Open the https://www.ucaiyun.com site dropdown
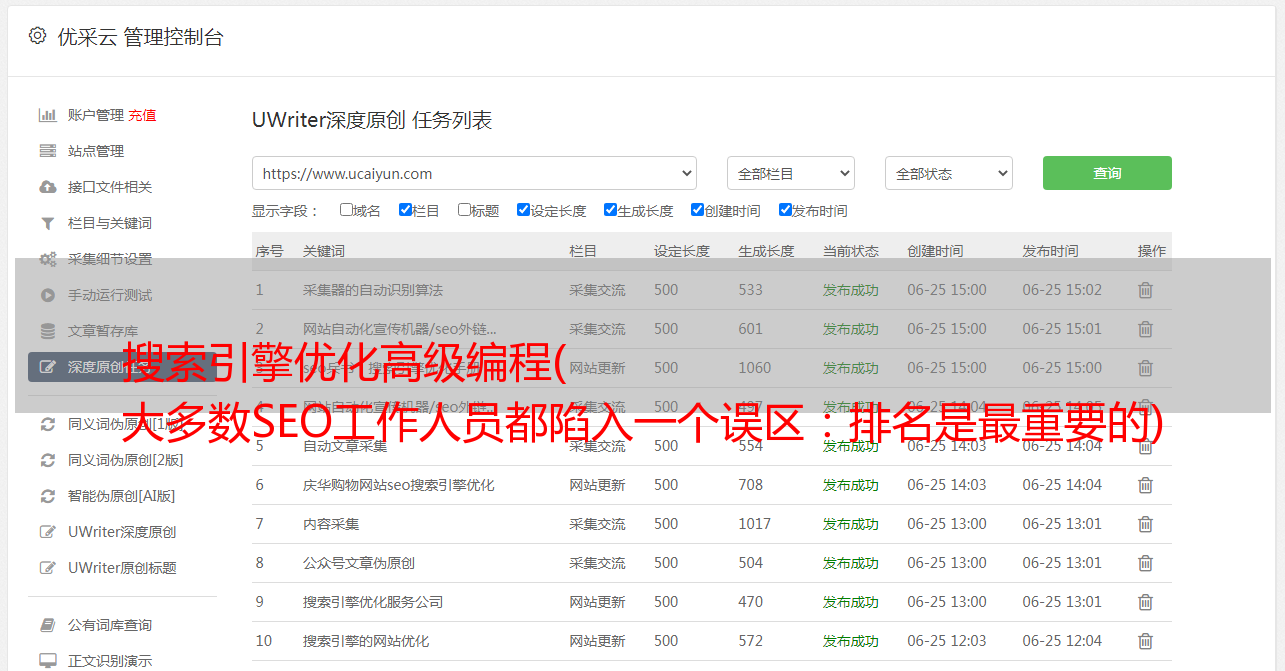The width and height of the screenshot is (1285, 671). (x=474, y=173)
